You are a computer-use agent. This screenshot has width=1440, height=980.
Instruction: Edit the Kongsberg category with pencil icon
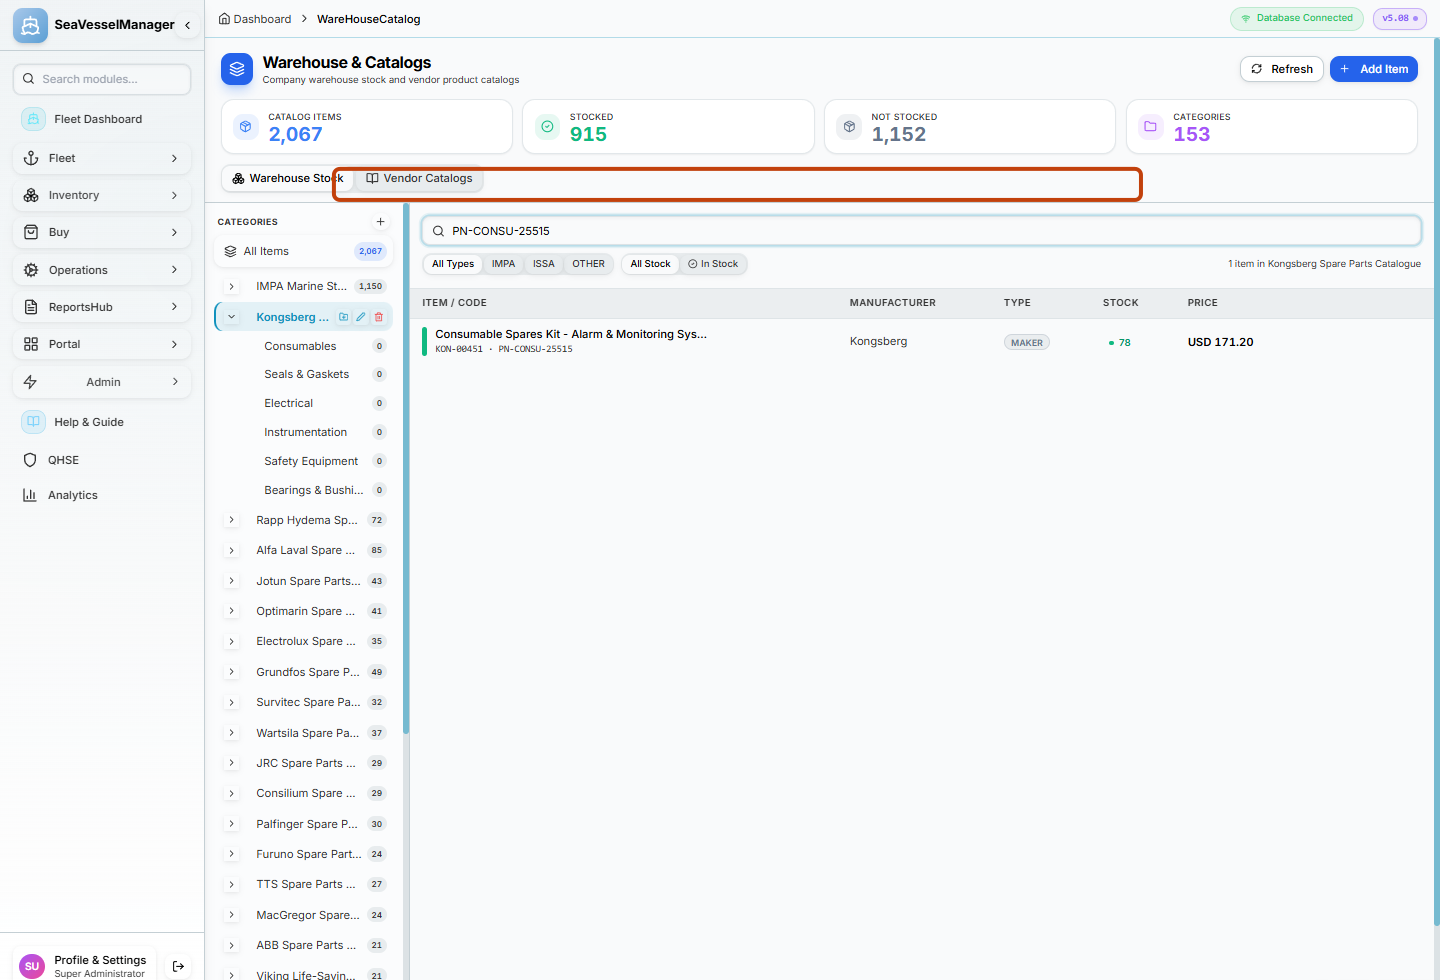click(361, 317)
